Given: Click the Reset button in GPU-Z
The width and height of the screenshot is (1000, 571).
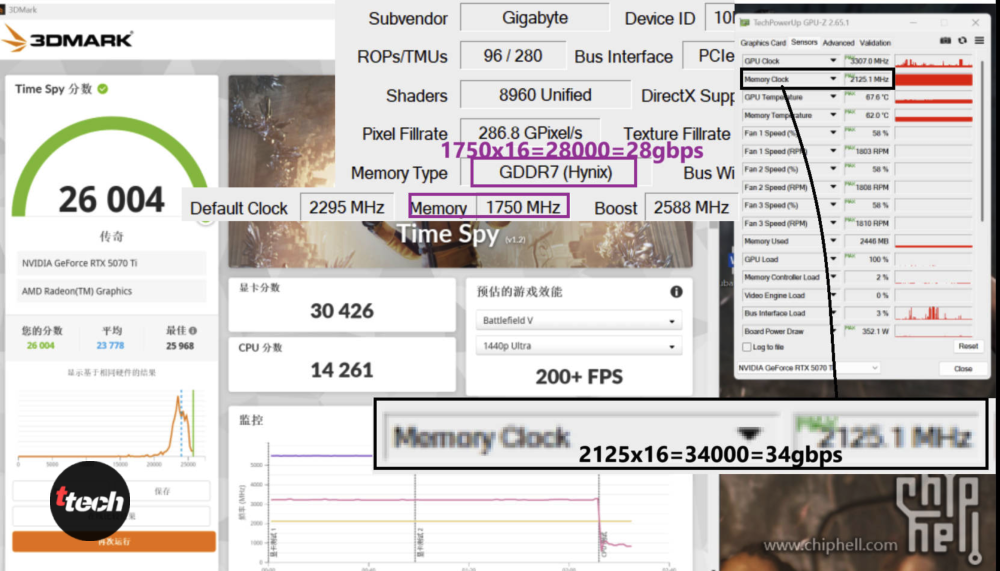Looking at the screenshot, I should click(967, 346).
